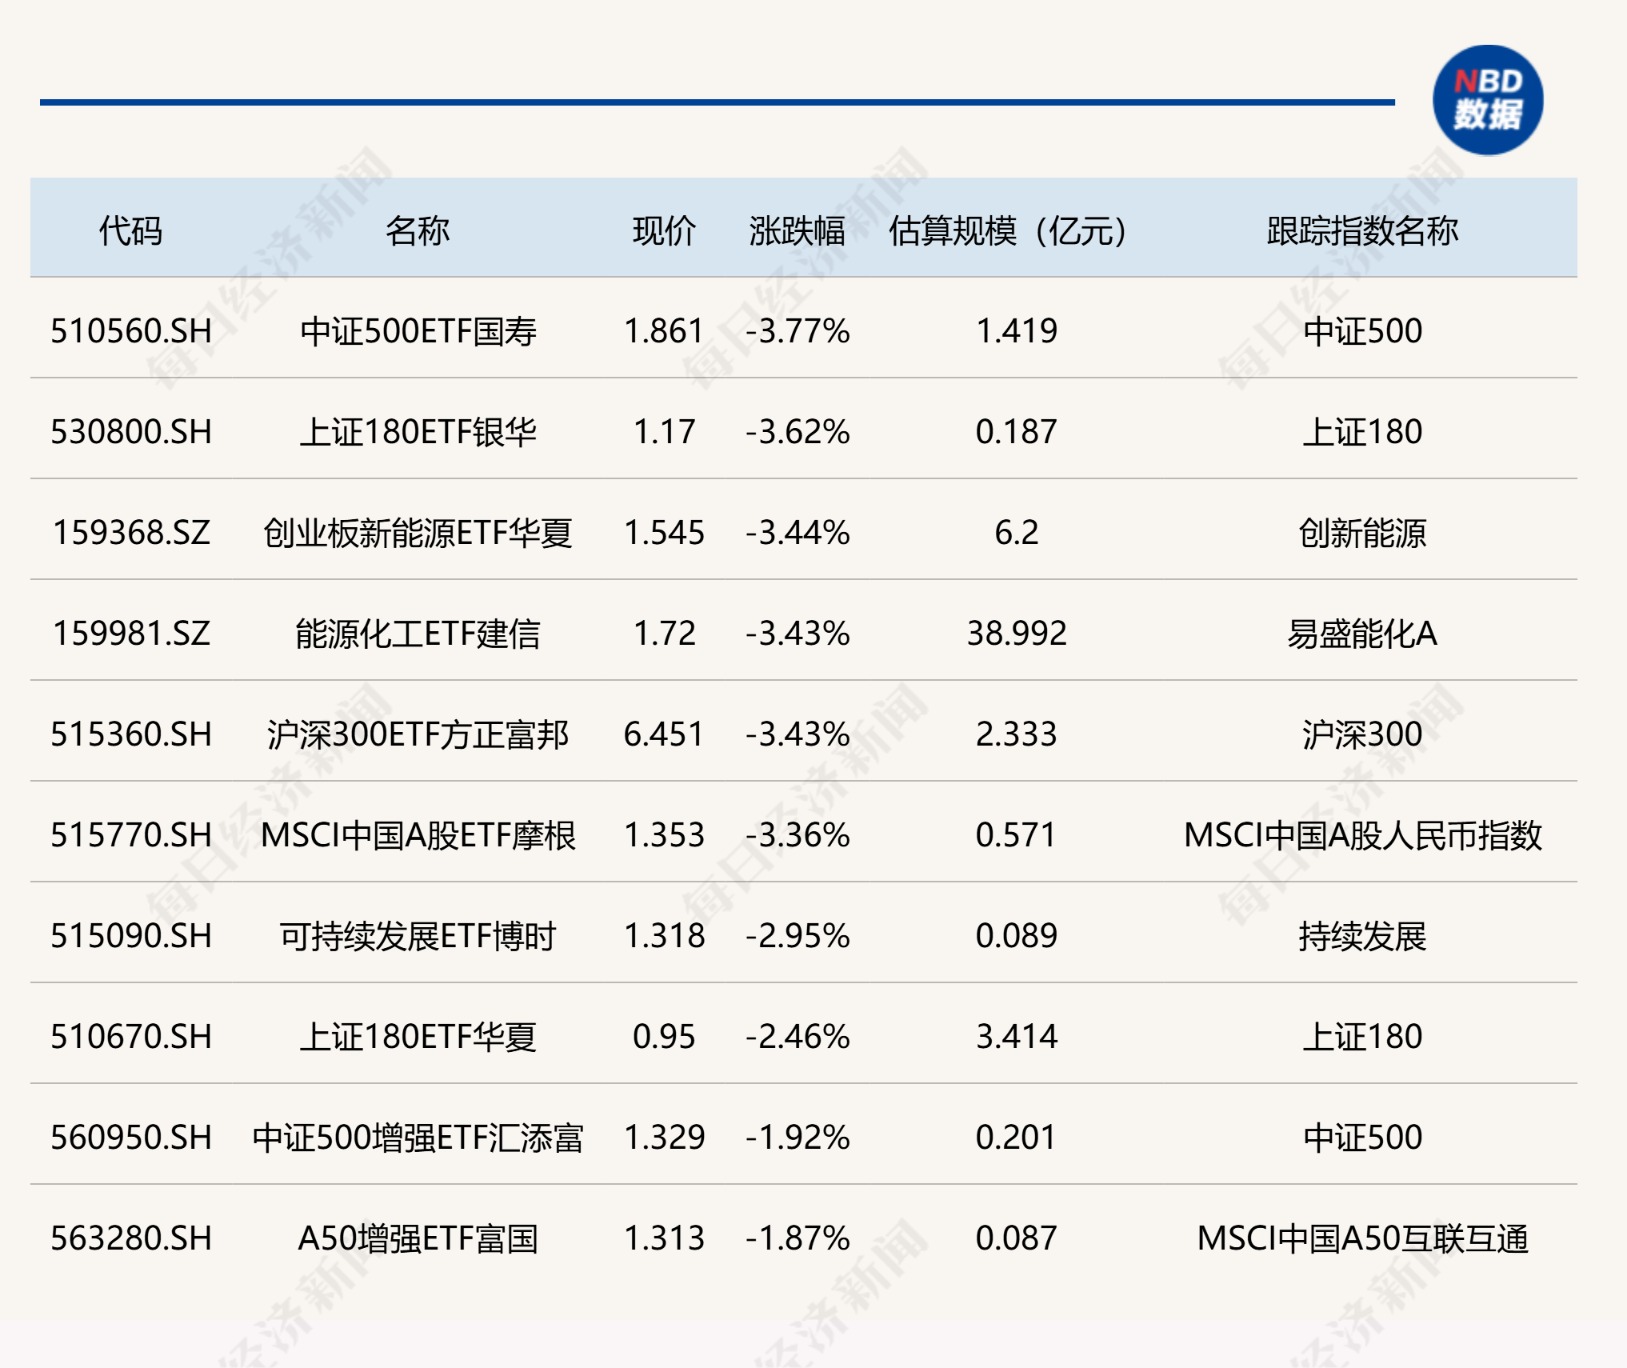
Task: Click the 名称 column header
Action: click(418, 231)
